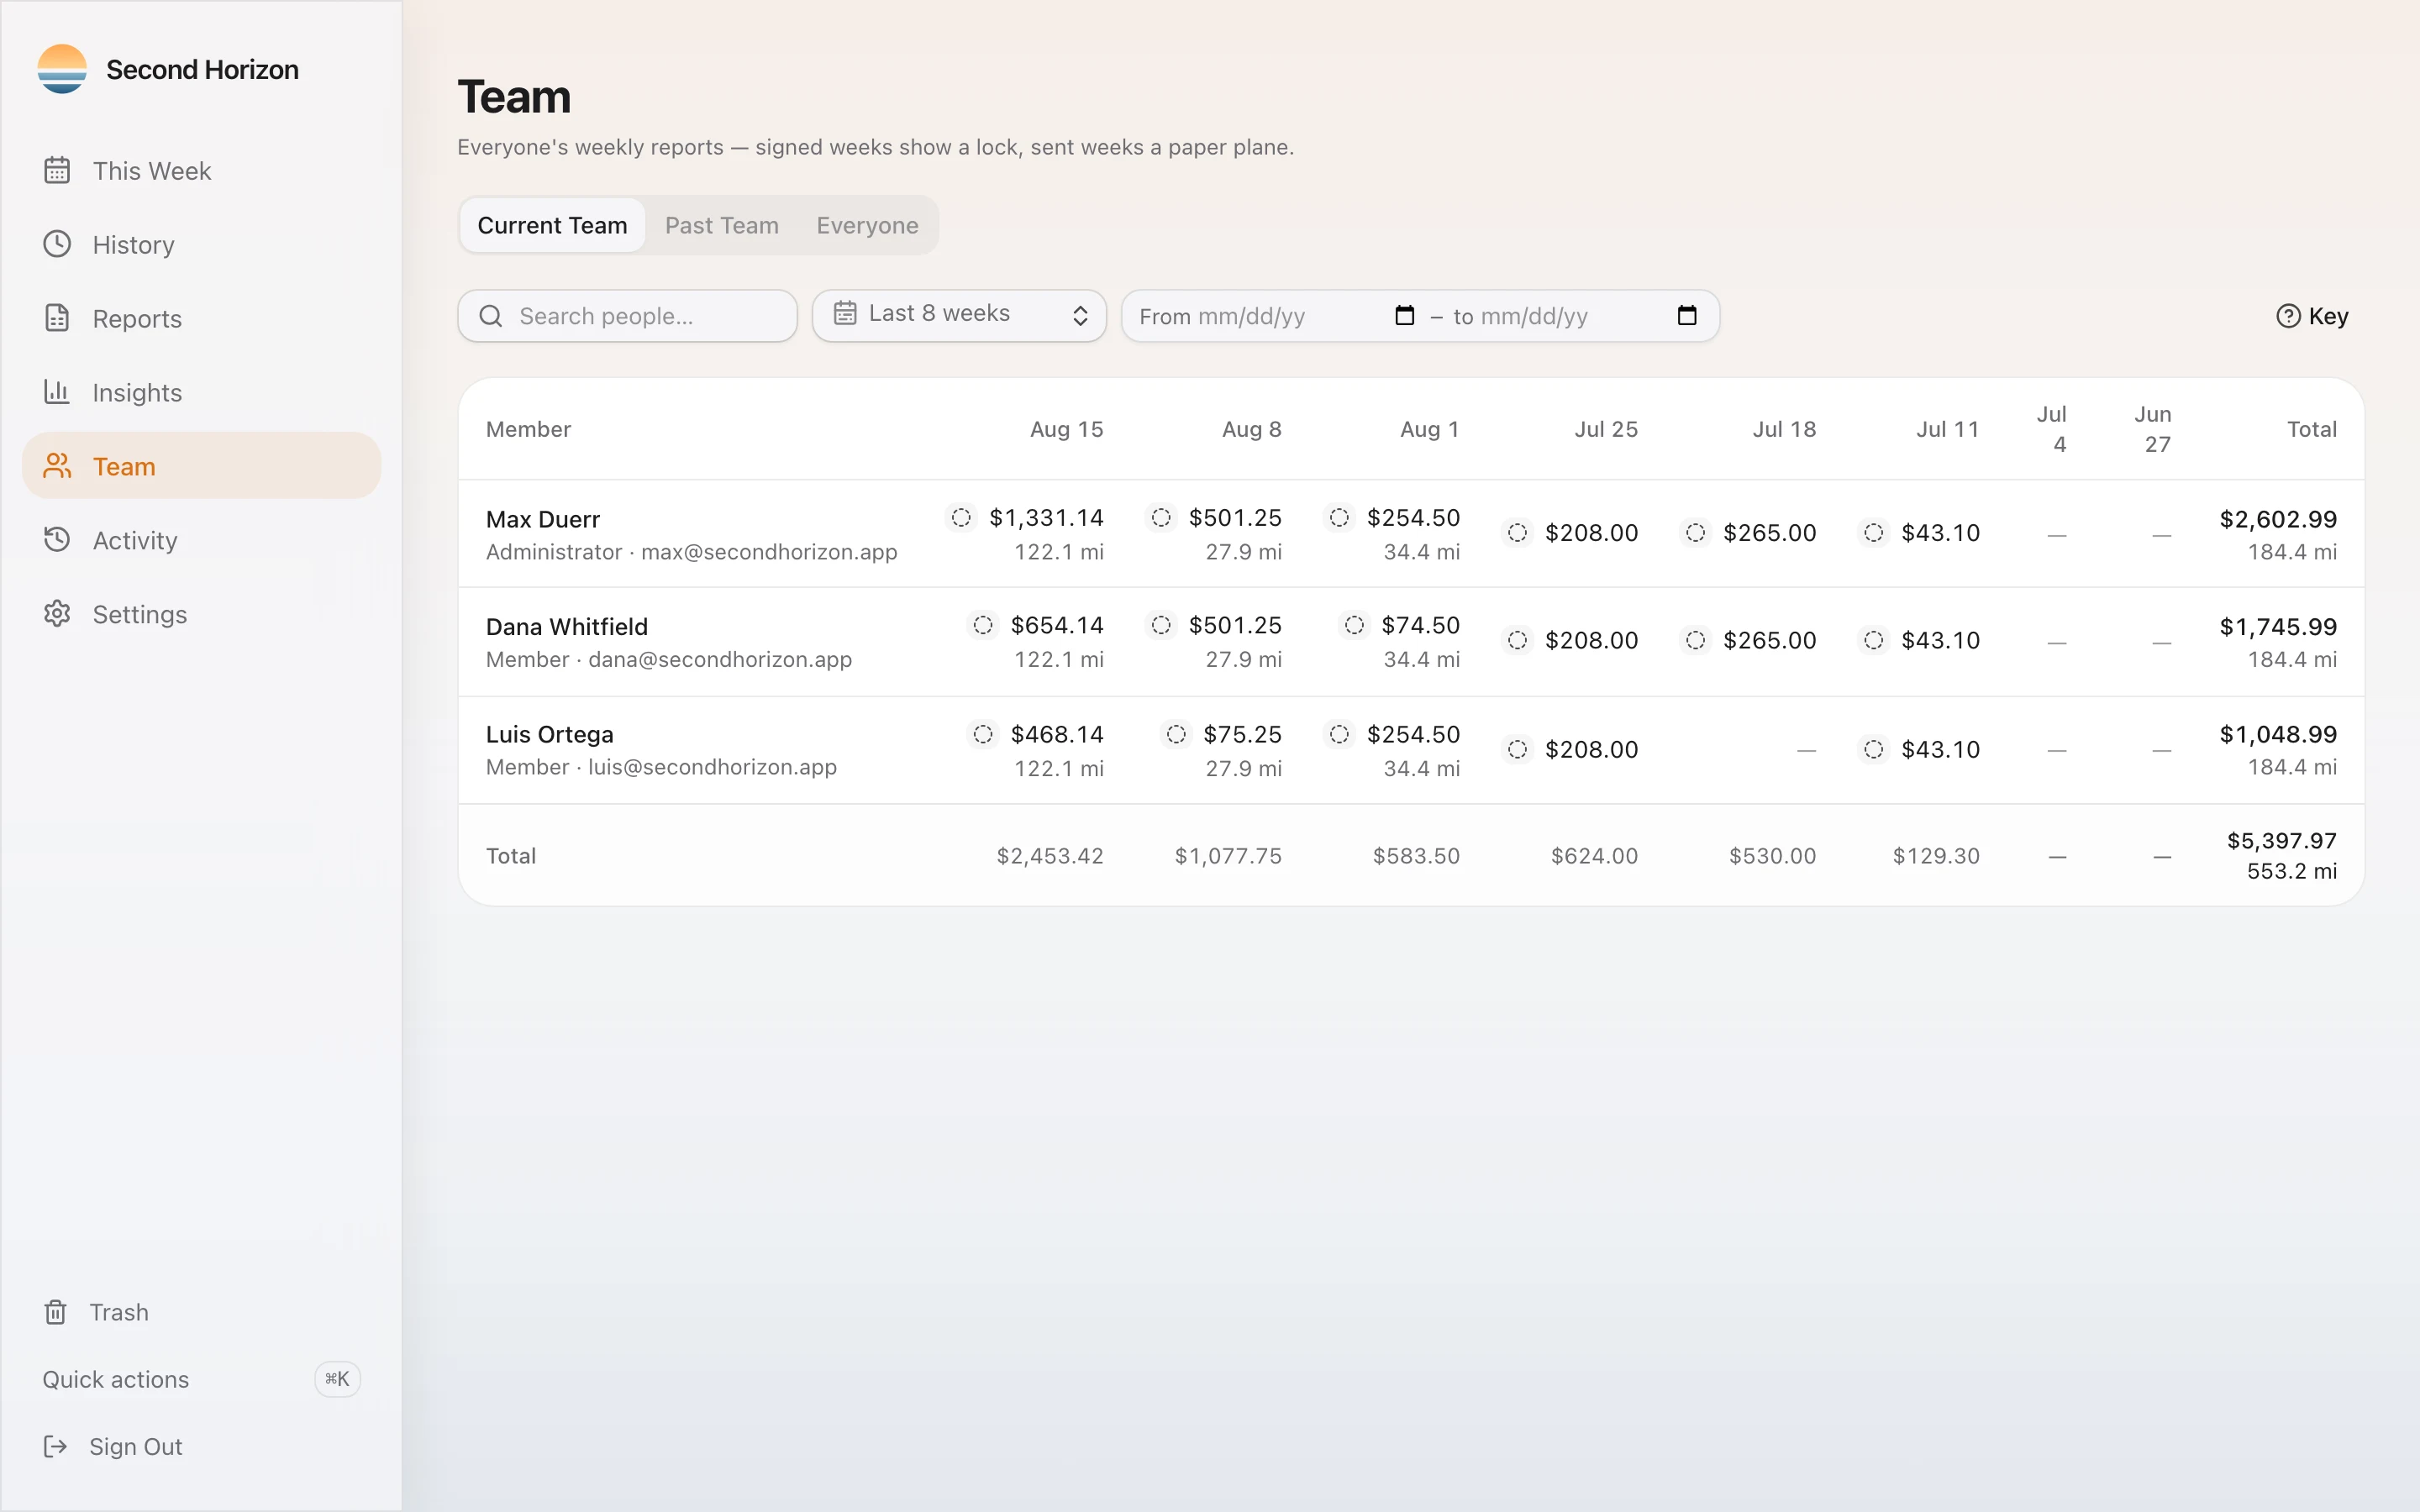Switch to the Current Team tab
The height and width of the screenshot is (1512, 2420).
click(x=552, y=225)
